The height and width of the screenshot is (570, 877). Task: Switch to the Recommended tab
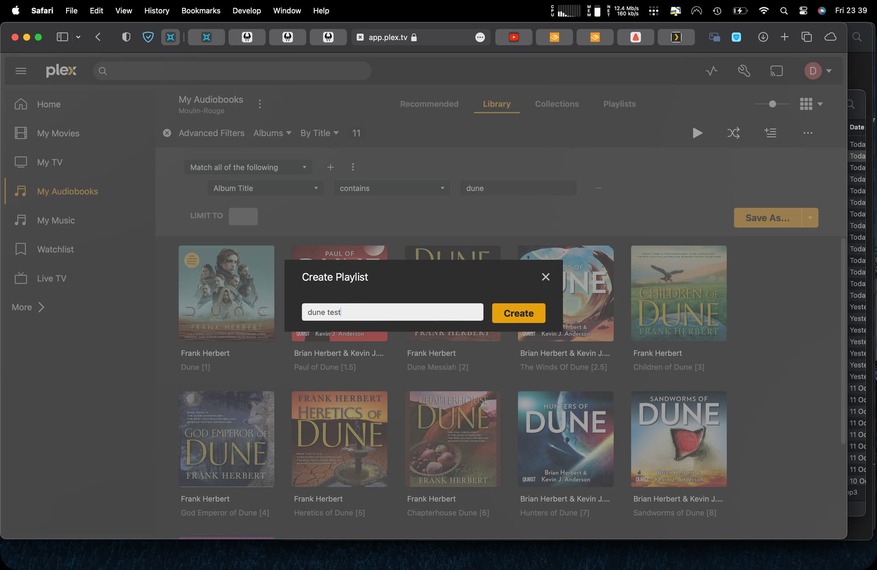pos(429,104)
